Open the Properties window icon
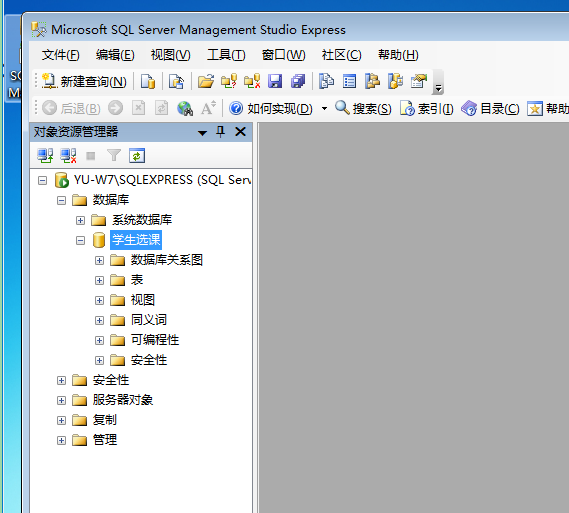 coord(419,81)
